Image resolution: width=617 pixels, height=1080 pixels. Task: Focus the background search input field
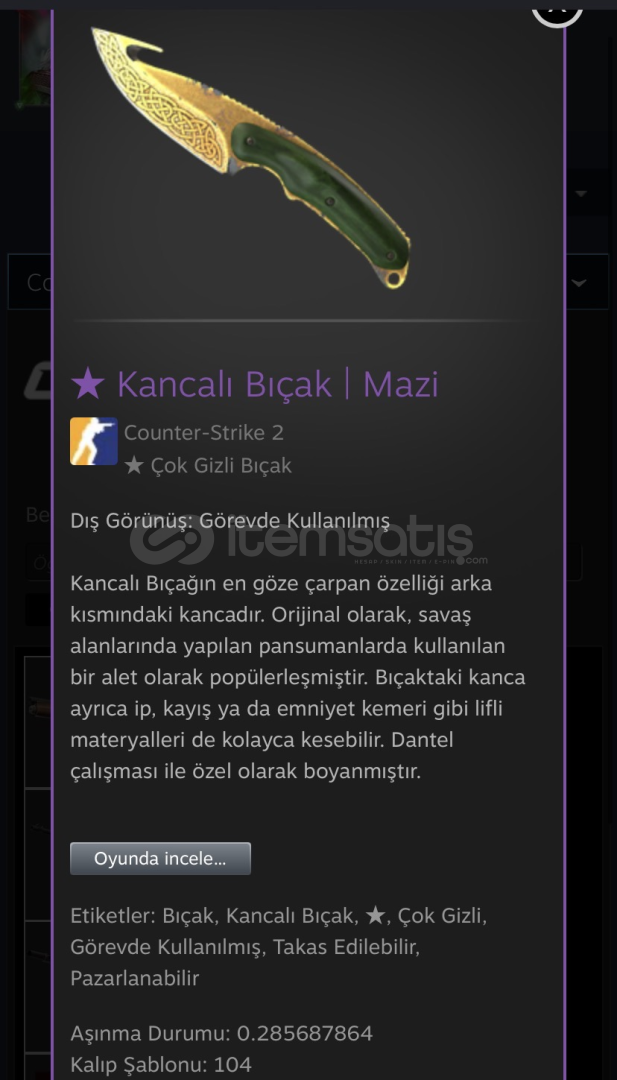coord(38,563)
